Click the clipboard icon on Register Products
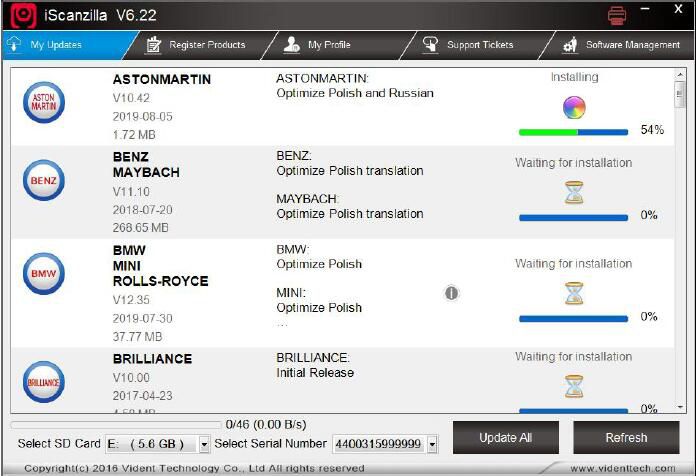This screenshot has width=697, height=476. (153, 44)
